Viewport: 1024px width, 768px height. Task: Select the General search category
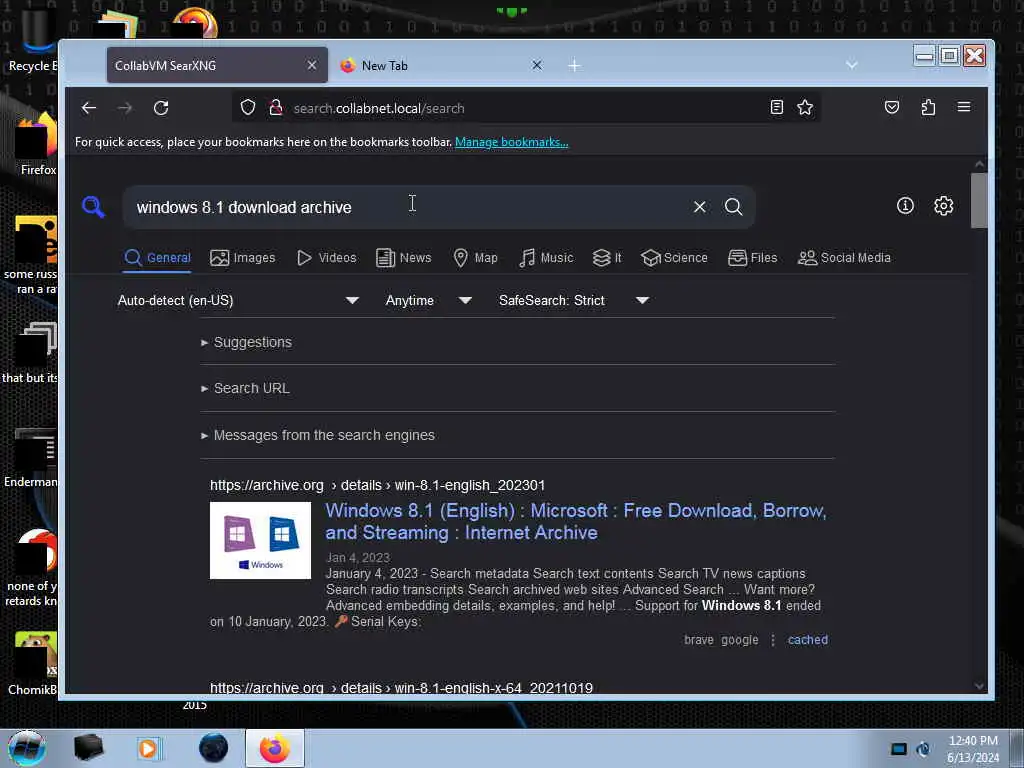pyautogui.click(x=157, y=257)
